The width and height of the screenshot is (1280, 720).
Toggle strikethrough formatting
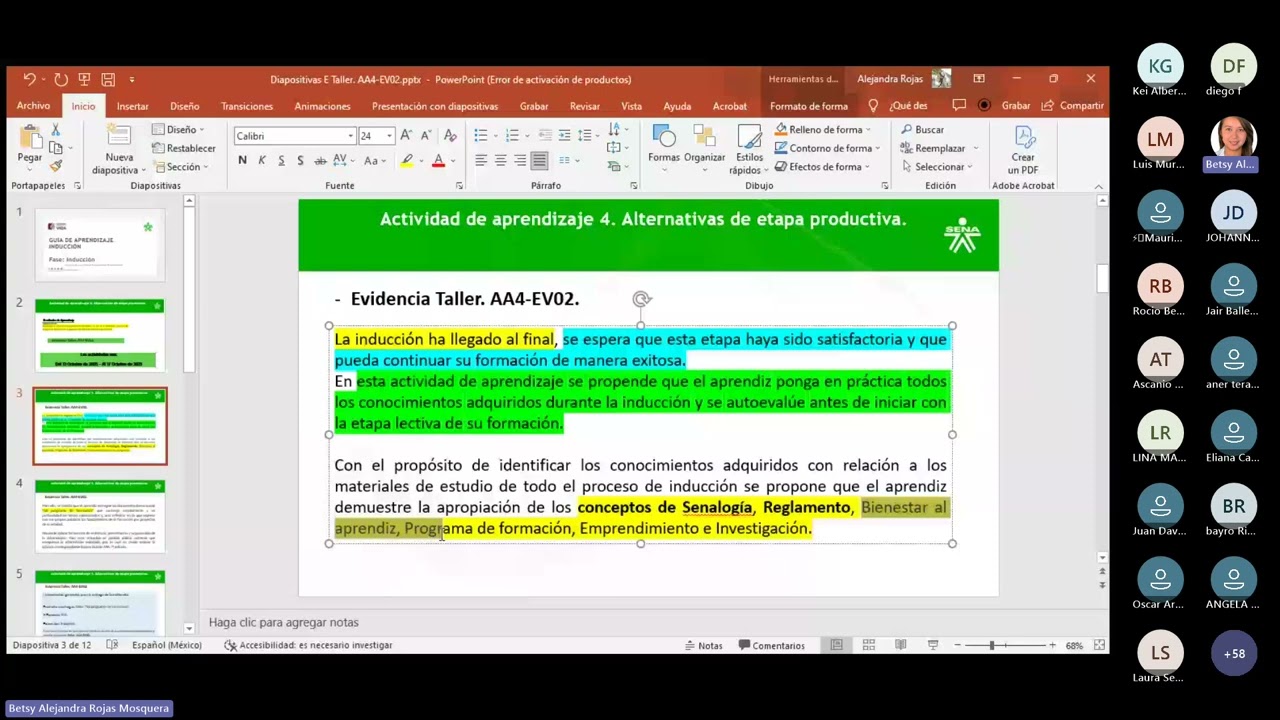click(320, 160)
